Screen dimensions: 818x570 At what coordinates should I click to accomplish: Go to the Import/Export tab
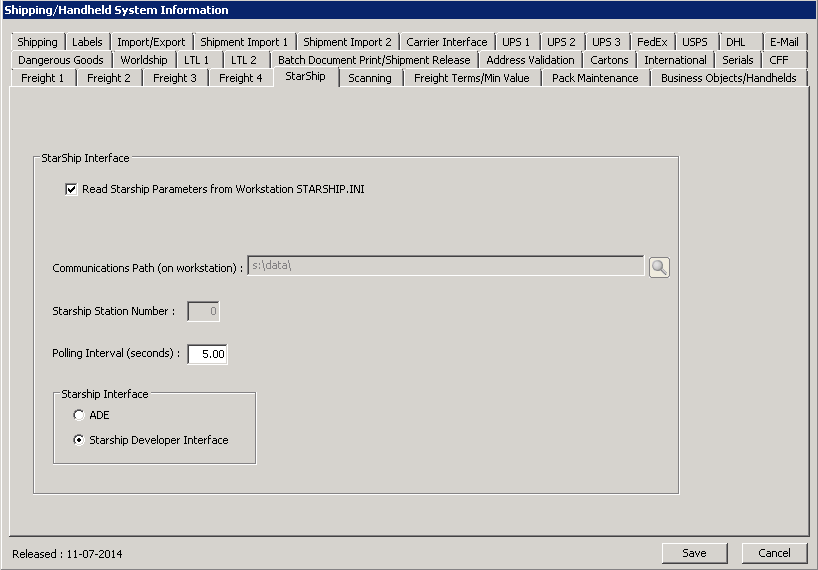(x=151, y=42)
